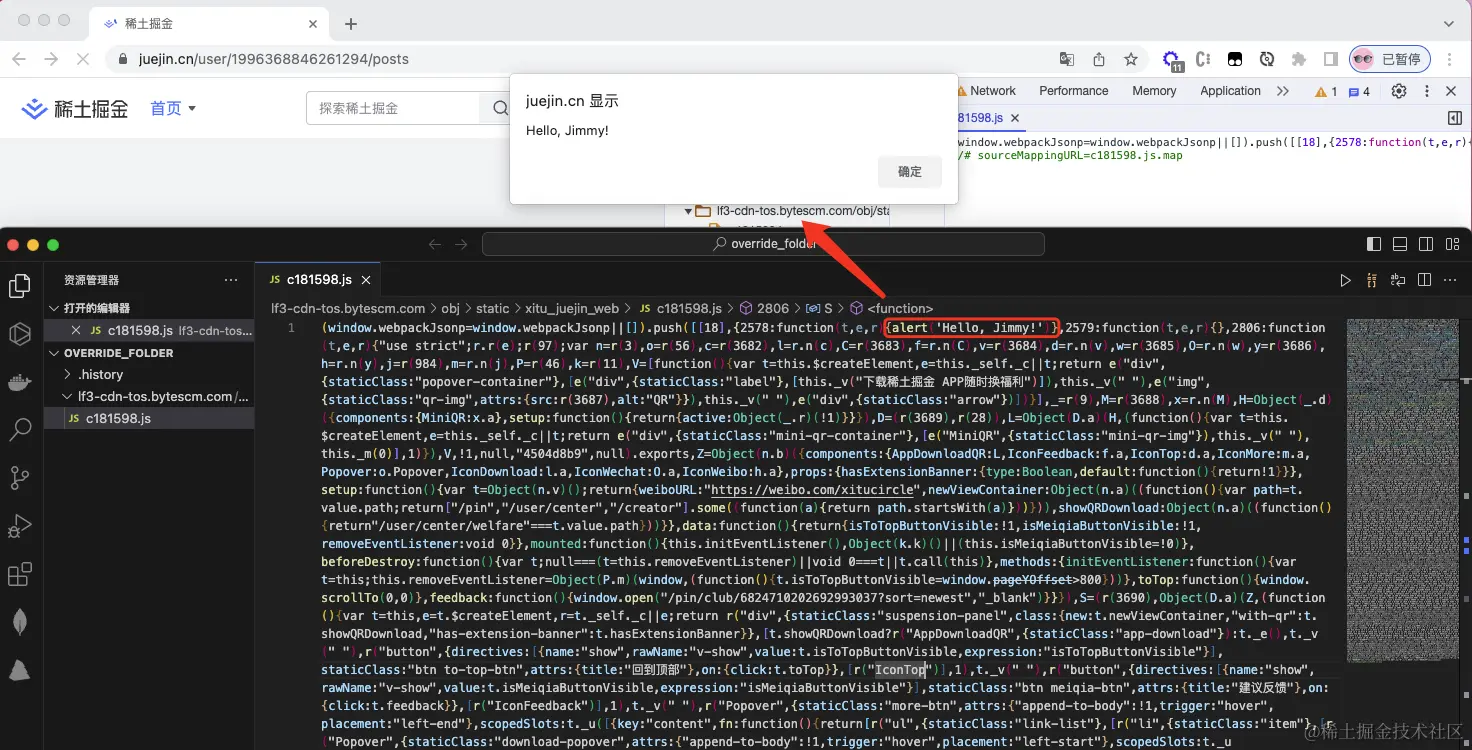The height and width of the screenshot is (750, 1472).
Task: Click the share icon in address bar
Action: [x=1099, y=59]
